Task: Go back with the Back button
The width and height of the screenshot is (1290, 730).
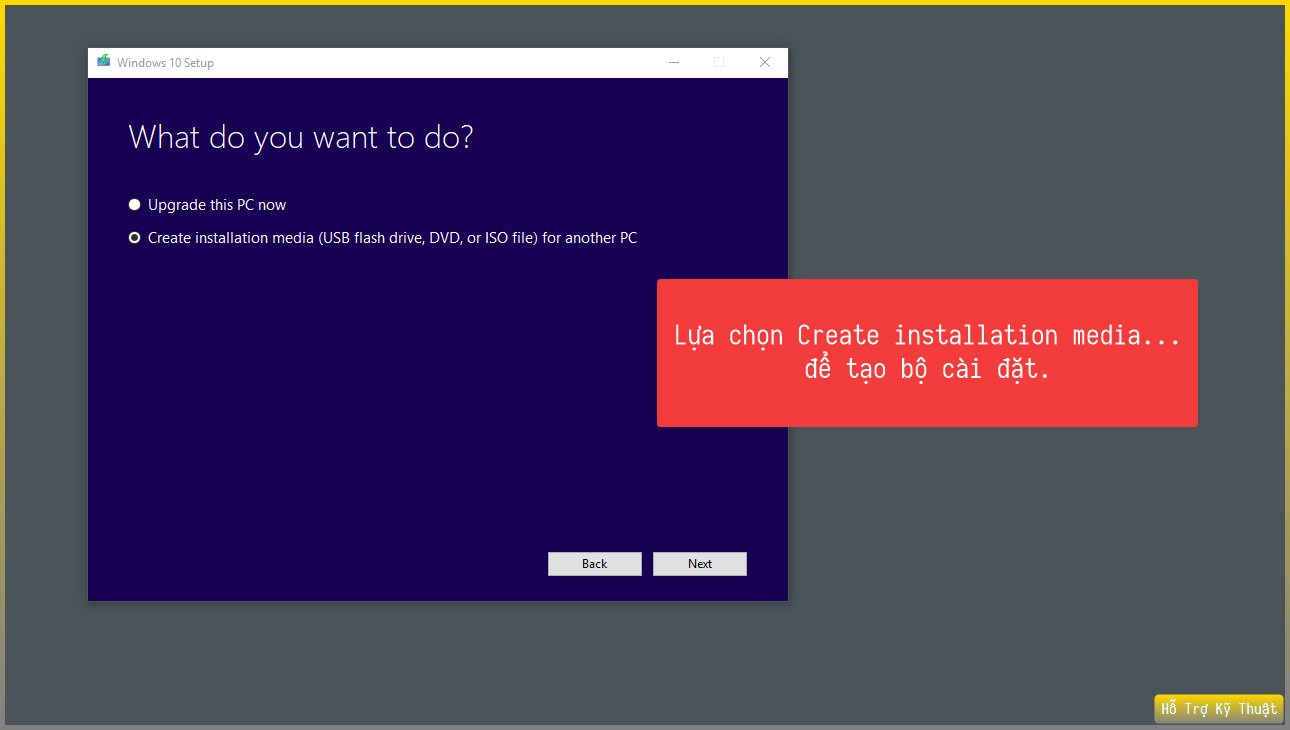Action: point(595,564)
